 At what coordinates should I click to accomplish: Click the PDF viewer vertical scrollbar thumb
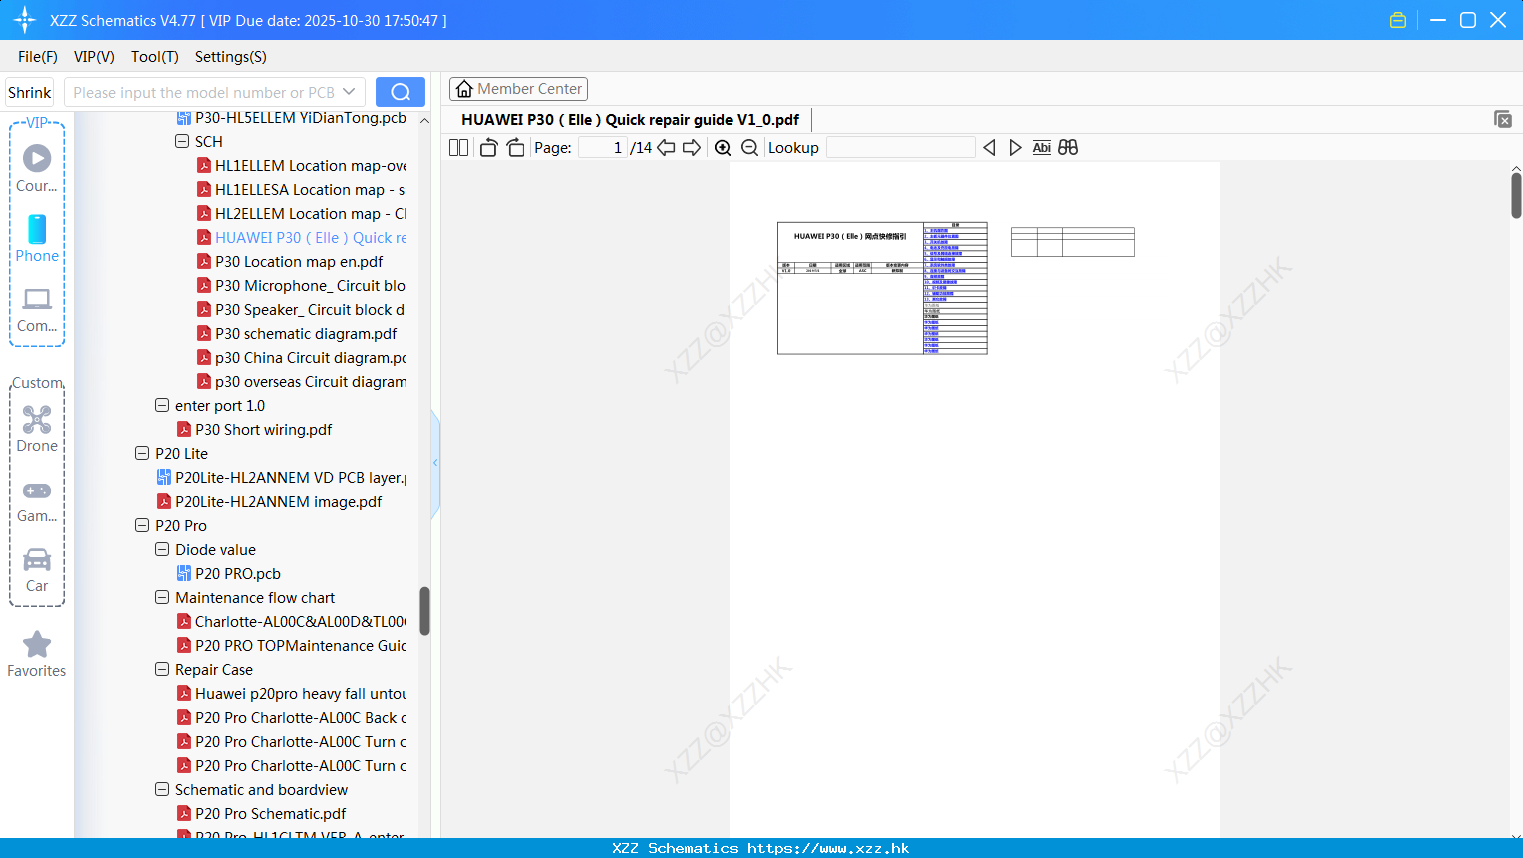(1516, 195)
